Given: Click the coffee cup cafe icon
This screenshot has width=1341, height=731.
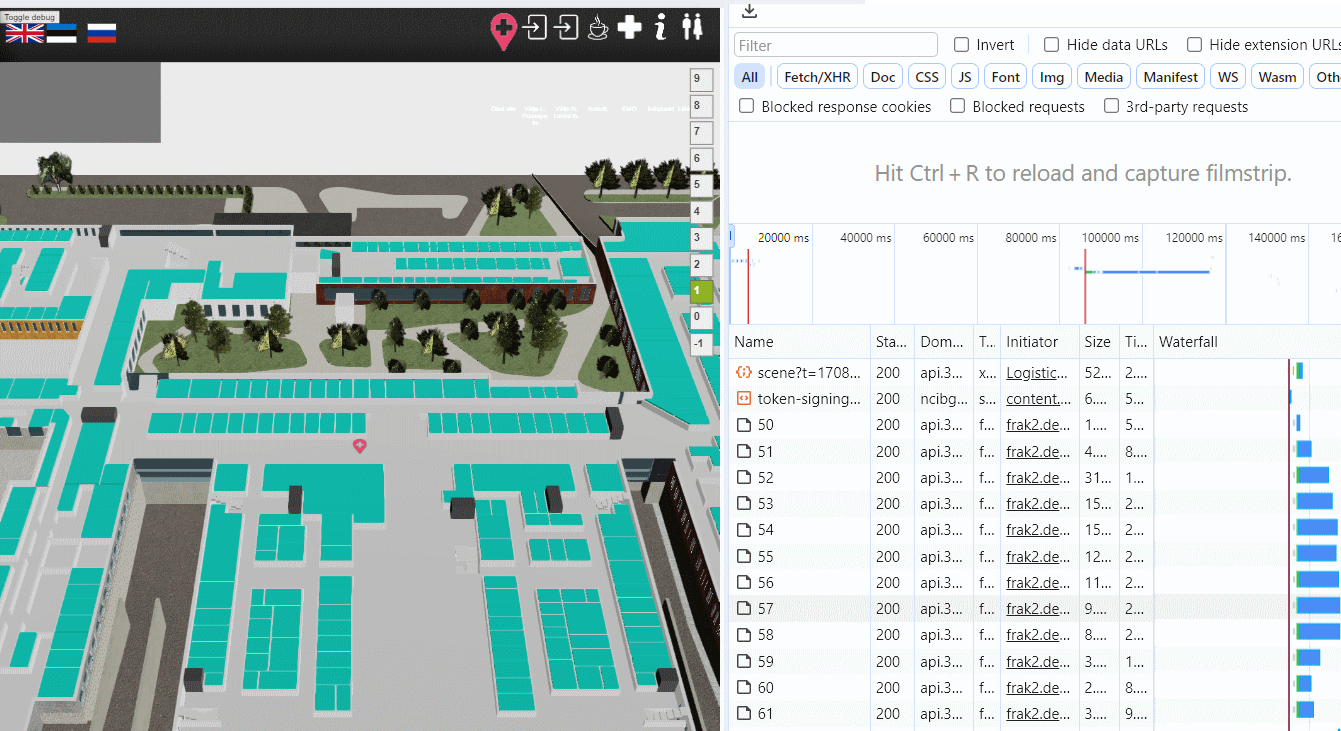Looking at the screenshot, I should point(597,27).
